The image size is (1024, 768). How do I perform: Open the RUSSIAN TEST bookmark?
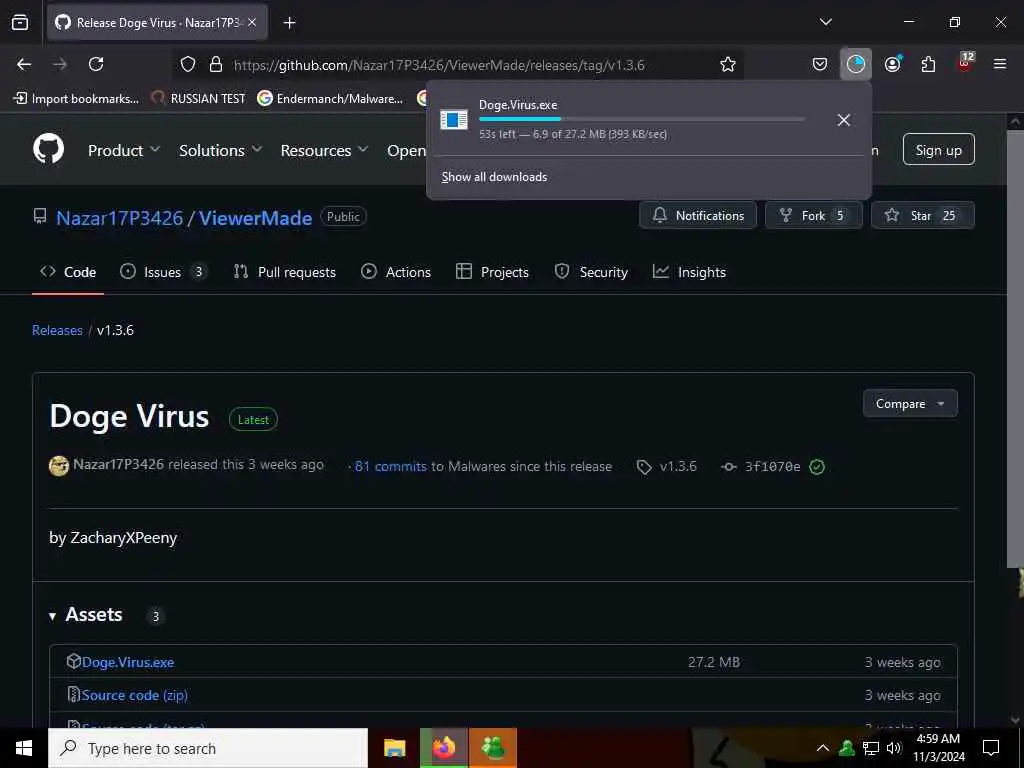click(x=198, y=99)
